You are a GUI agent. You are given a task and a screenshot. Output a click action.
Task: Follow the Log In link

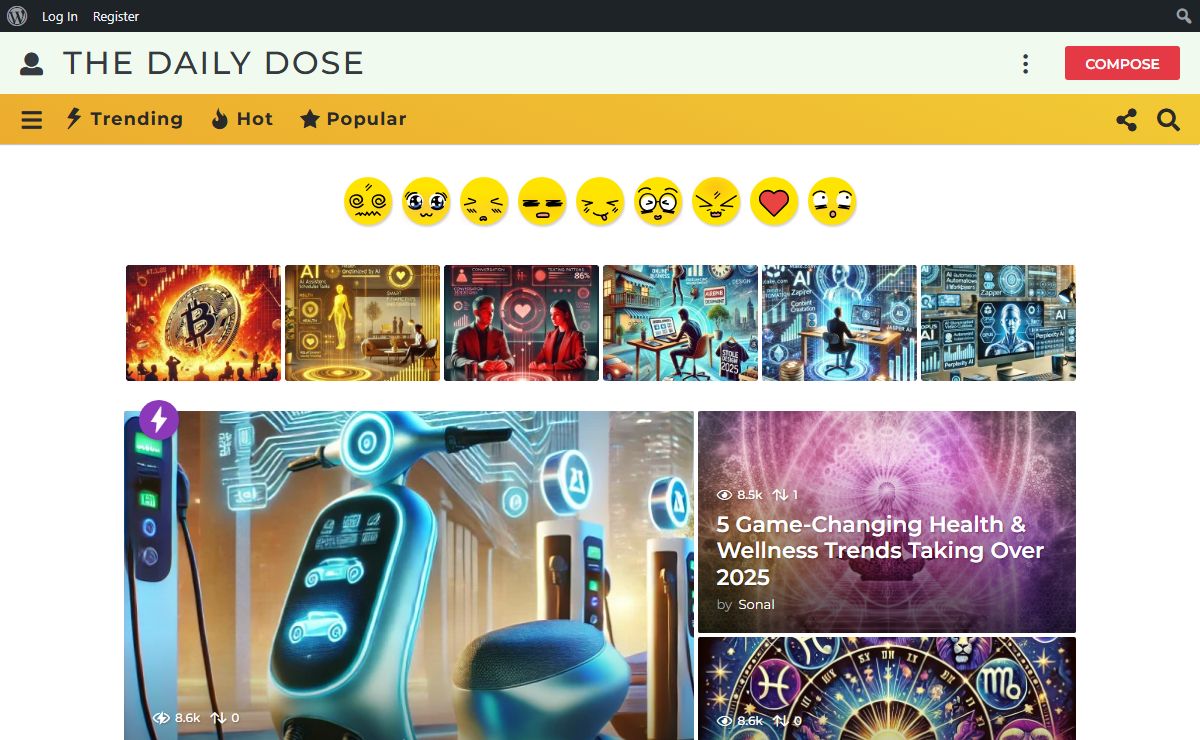60,16
